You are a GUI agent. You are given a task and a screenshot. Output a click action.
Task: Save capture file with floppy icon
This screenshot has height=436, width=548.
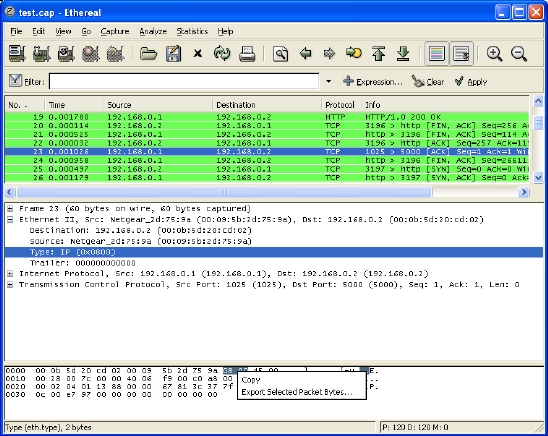[173, 53]
